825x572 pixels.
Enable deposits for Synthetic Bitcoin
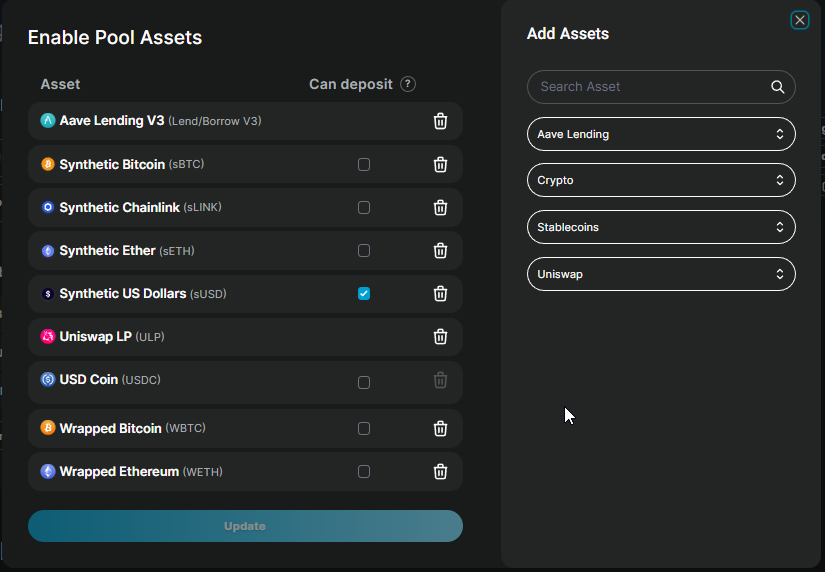click(364, 165)
